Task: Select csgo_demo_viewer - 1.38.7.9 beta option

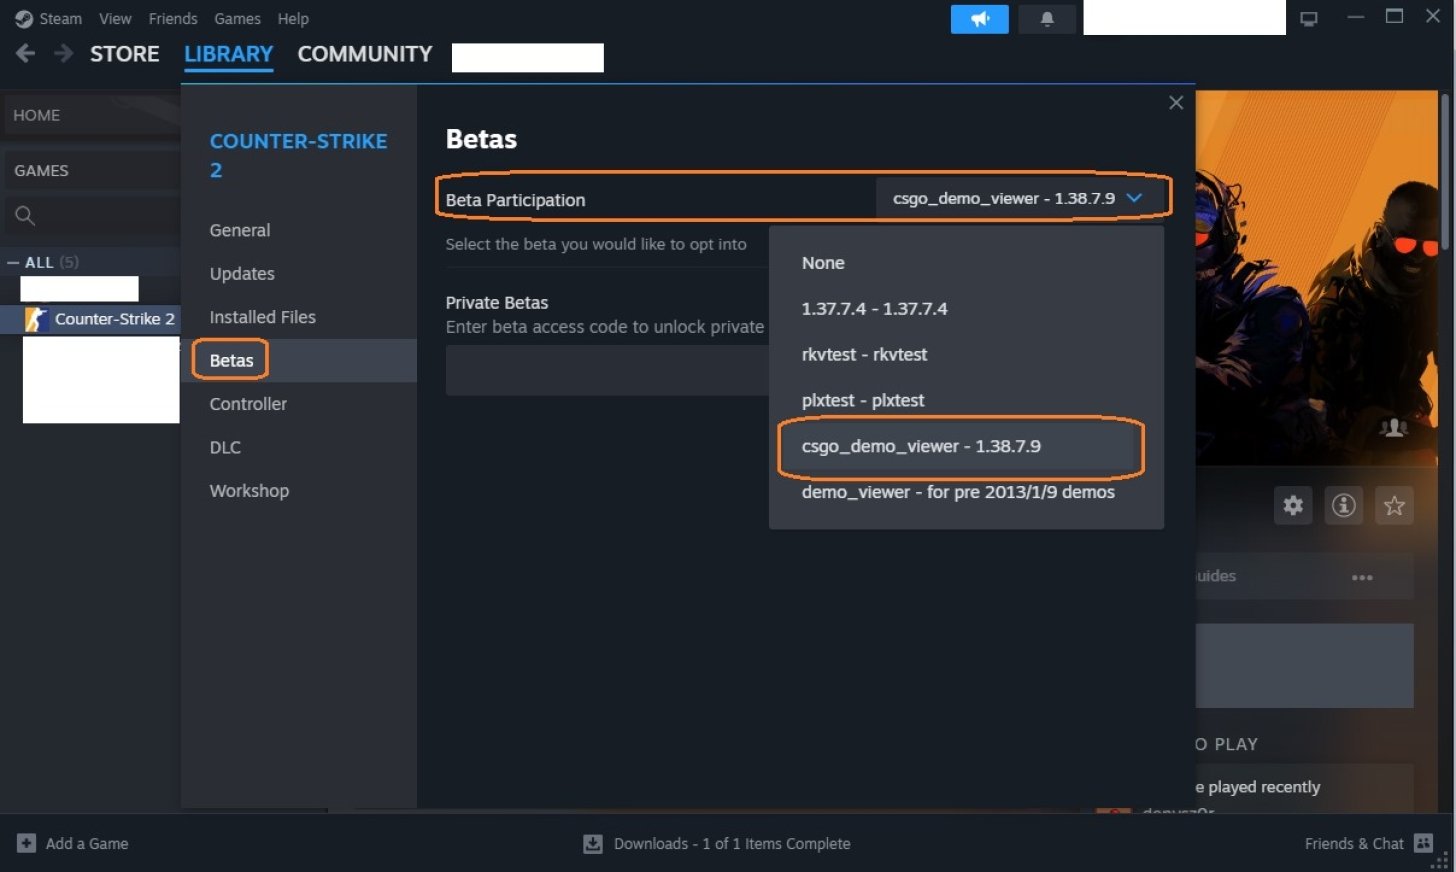Action: coord(921,446)
